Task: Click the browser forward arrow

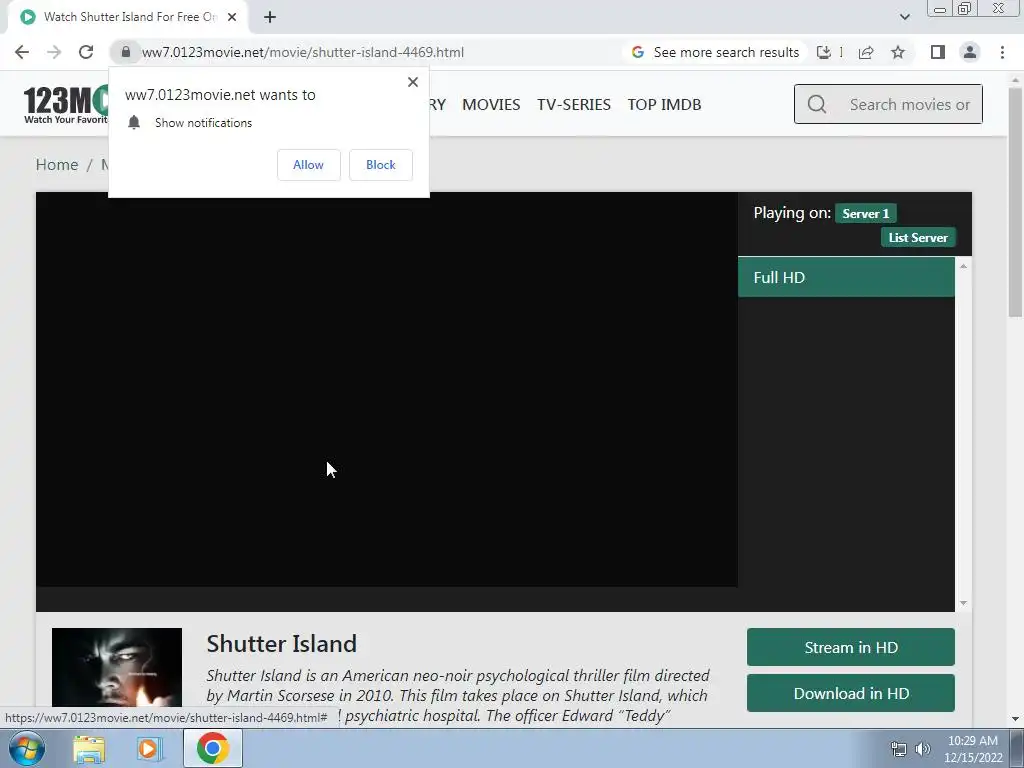Action: point(54,52)
